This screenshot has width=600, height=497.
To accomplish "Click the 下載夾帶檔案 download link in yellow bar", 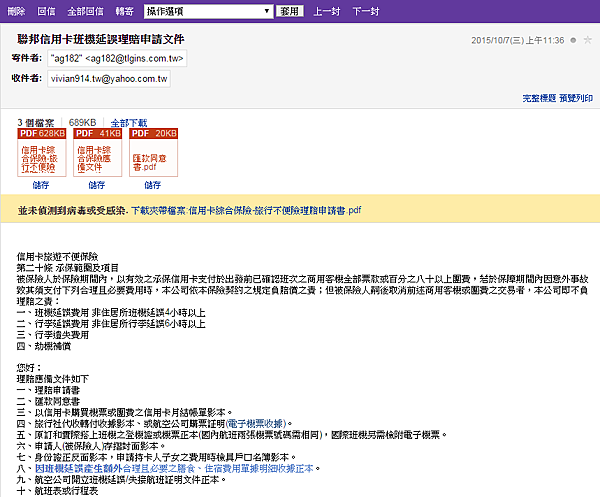I will [x=246, y=210].
